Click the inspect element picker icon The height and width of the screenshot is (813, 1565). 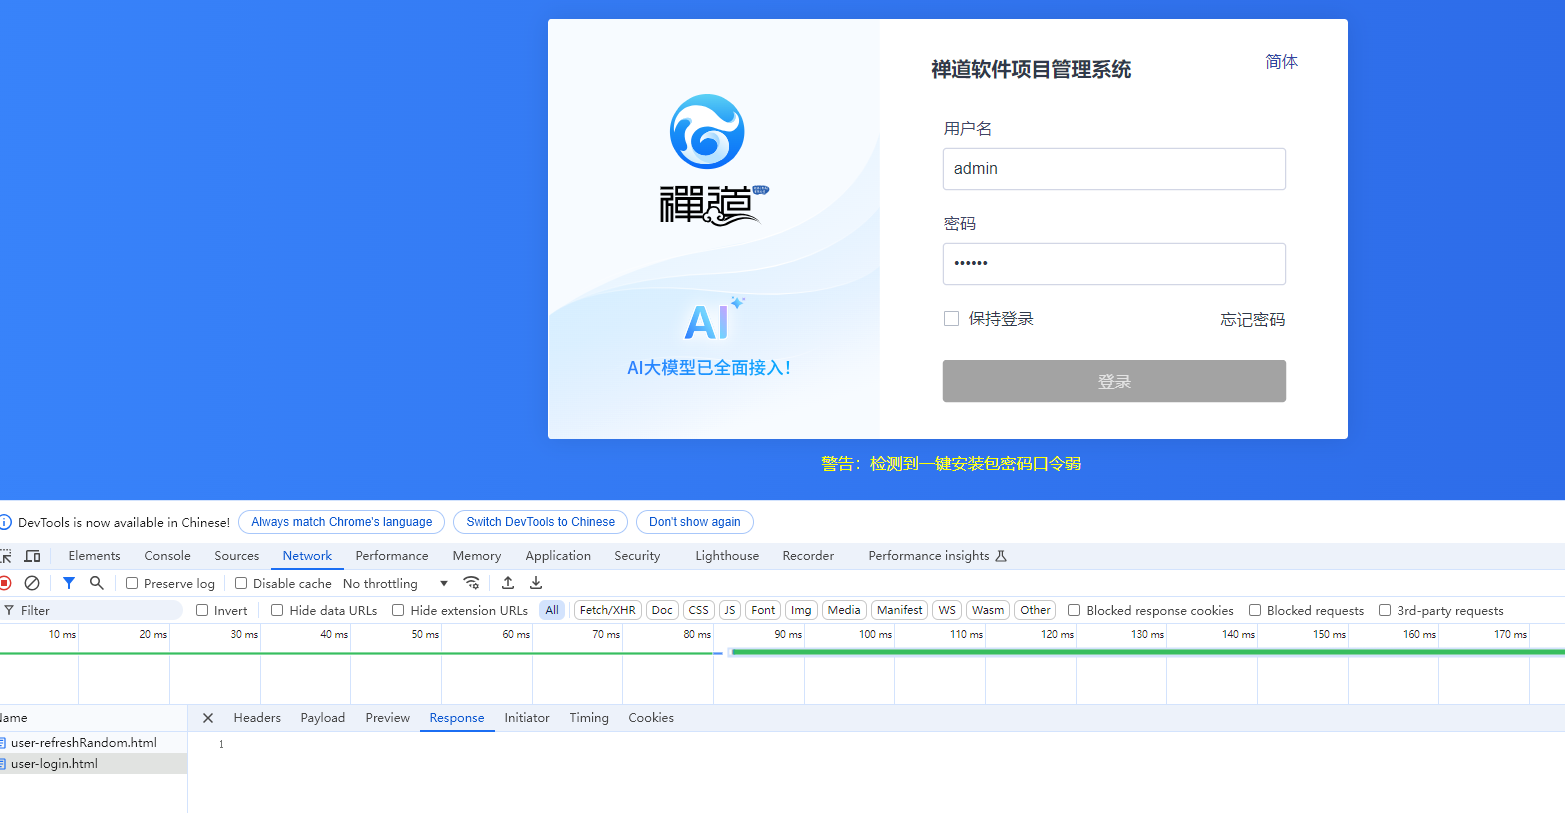click(5, 556)
